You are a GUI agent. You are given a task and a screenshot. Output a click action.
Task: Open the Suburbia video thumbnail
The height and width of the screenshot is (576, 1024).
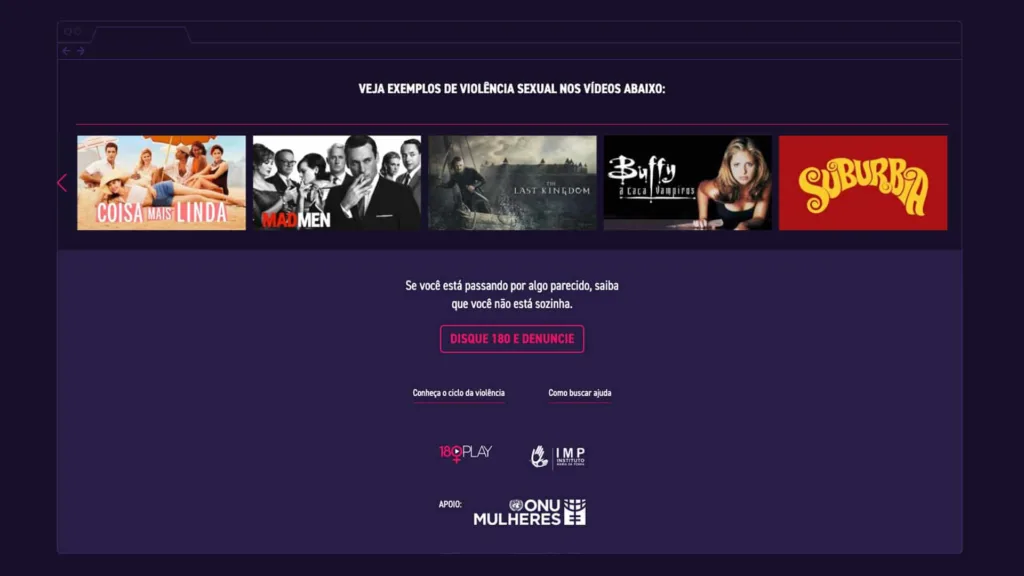pos(863,183)
